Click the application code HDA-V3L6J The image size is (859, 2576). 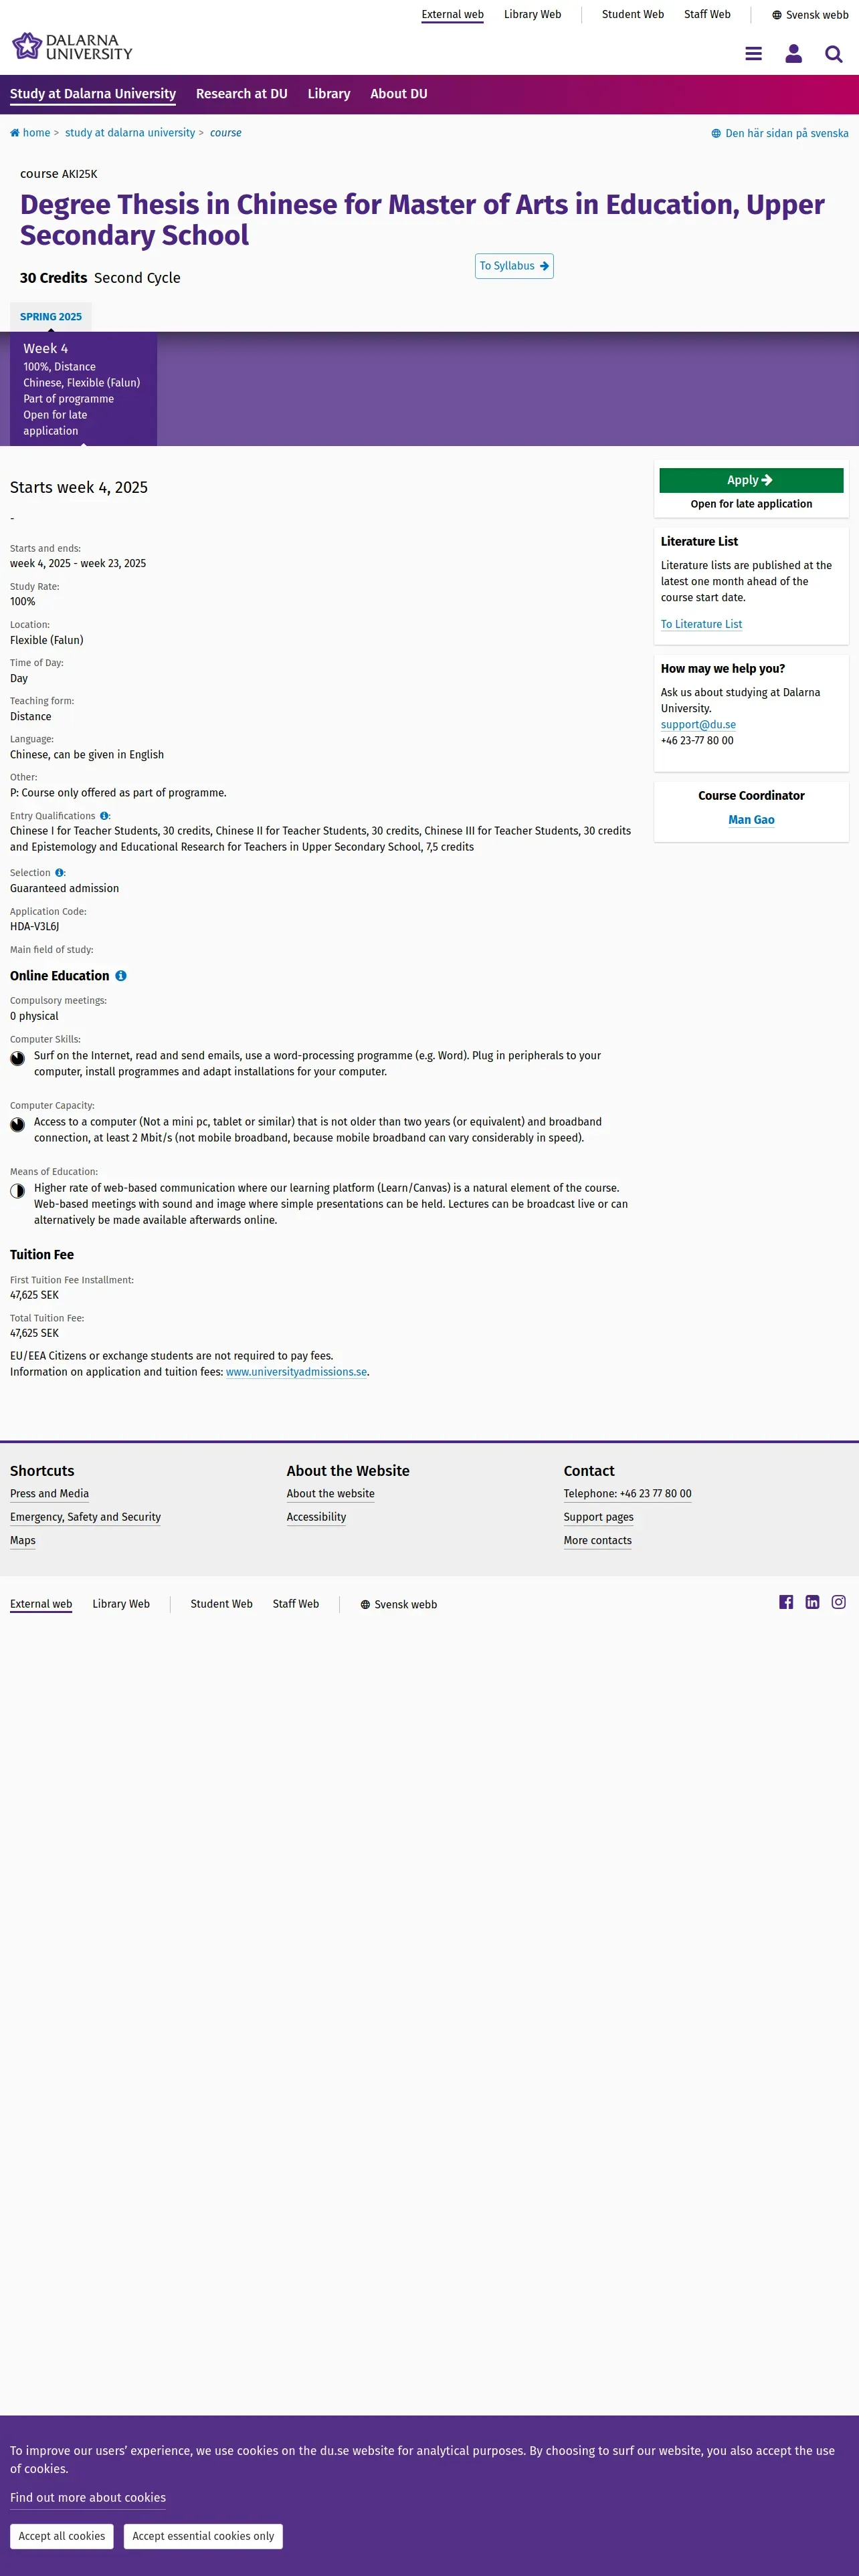click(34, 927)
